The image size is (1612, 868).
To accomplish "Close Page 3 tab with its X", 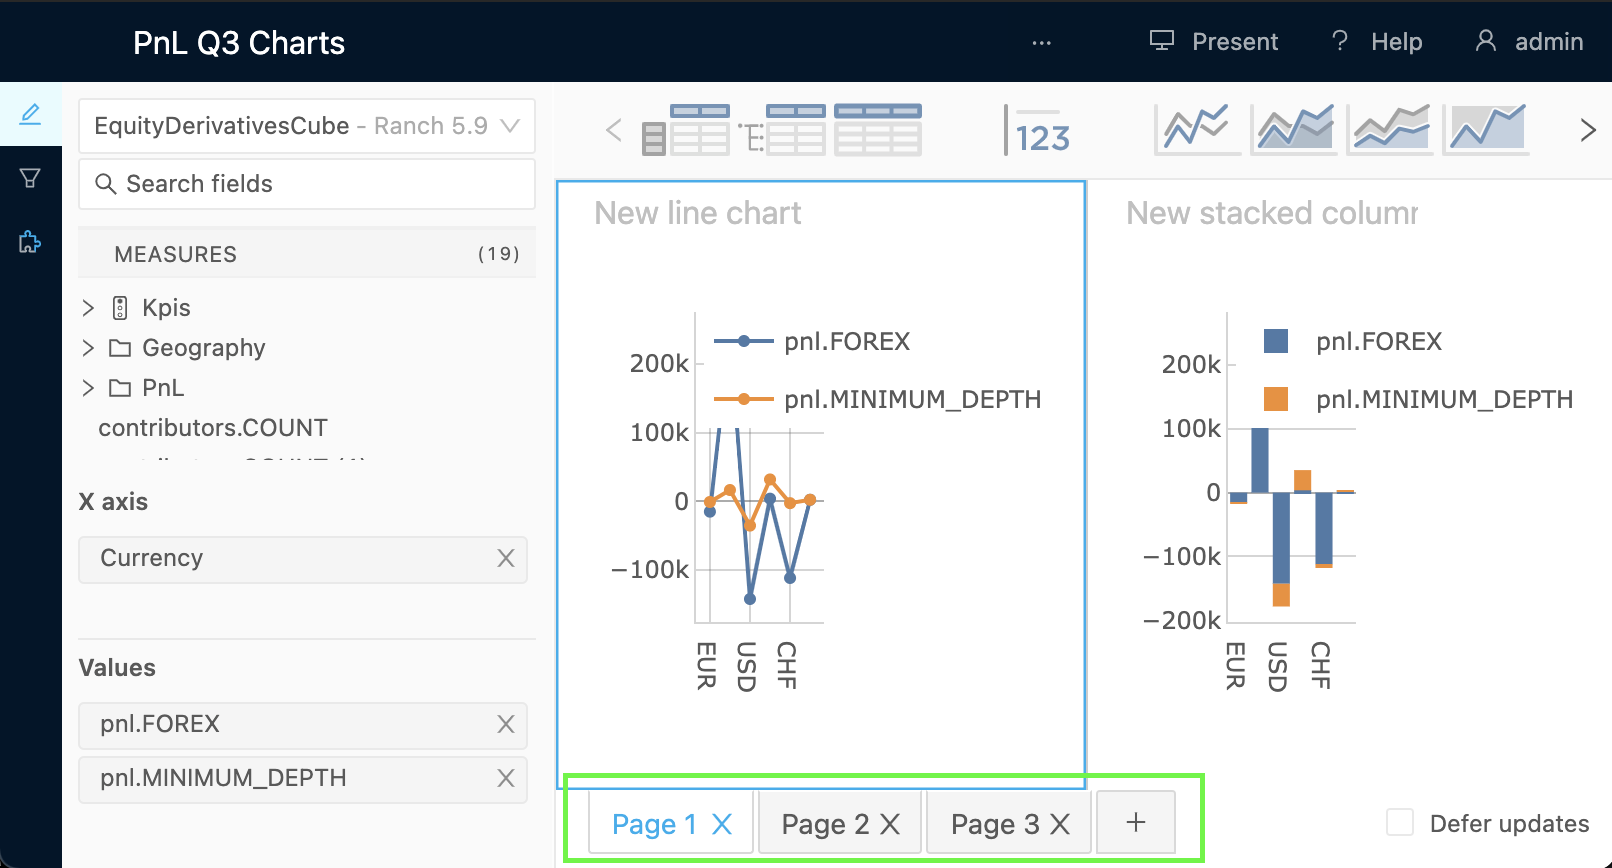I will [x=1060, y=824].
